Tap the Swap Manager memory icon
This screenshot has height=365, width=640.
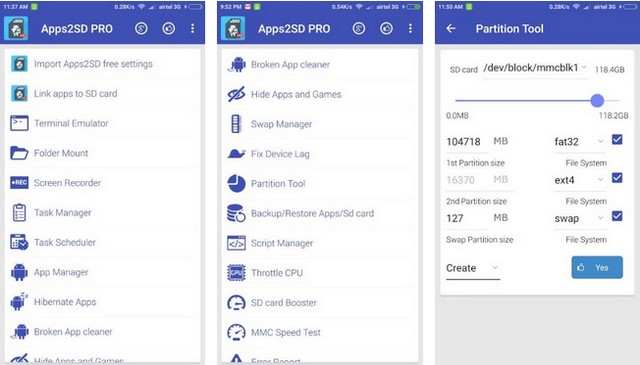[236, 124]
